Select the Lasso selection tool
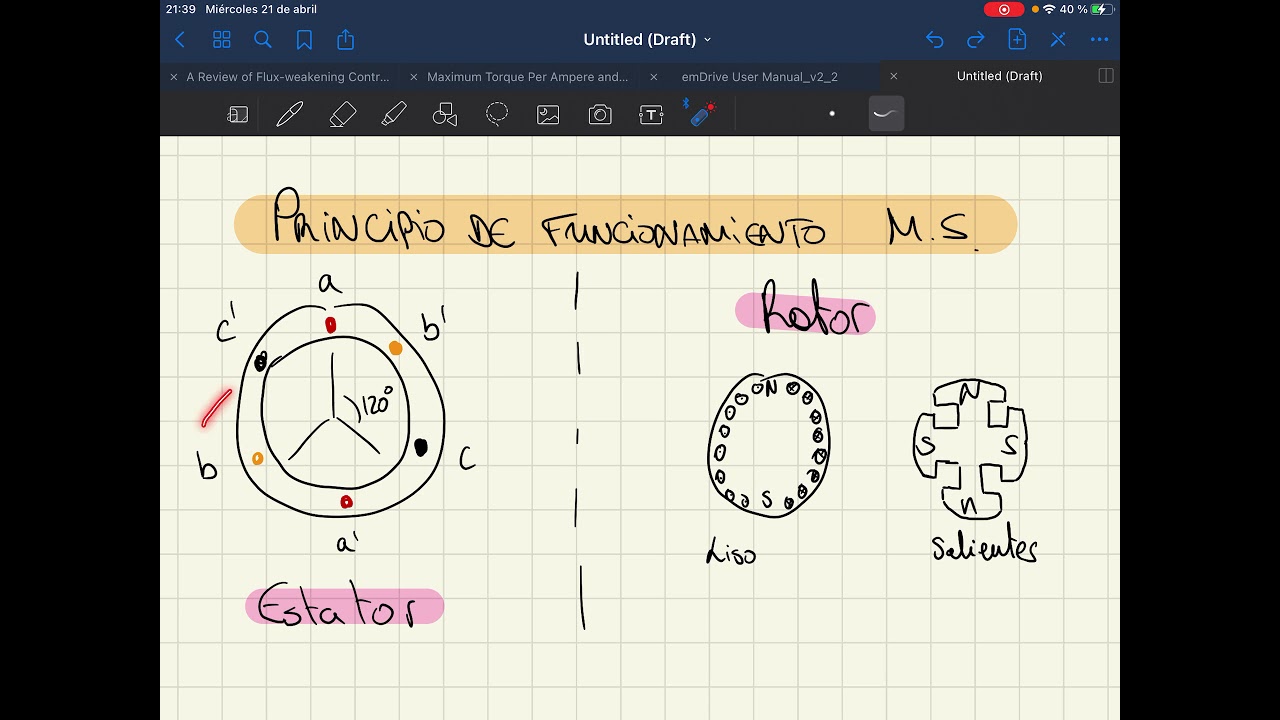Screen dimensions: 1280x720 [x=497, y=115]
